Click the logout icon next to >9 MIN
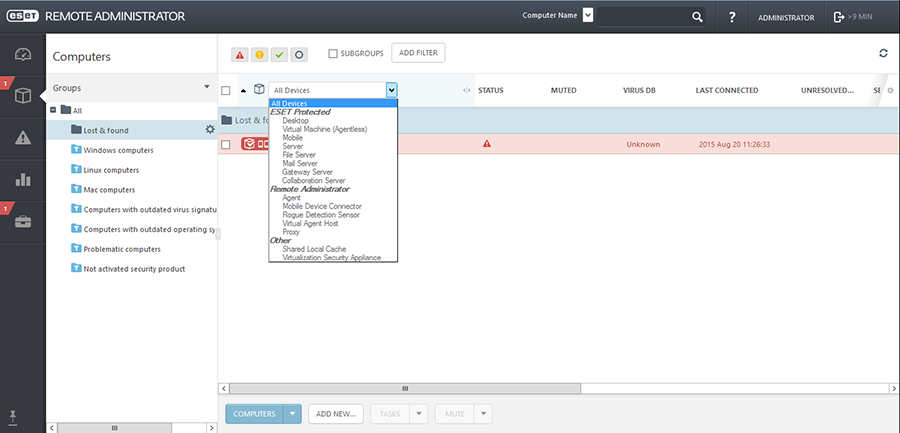Image resolution: width=900 pixels, height=433 pixels. coord(838,17)
